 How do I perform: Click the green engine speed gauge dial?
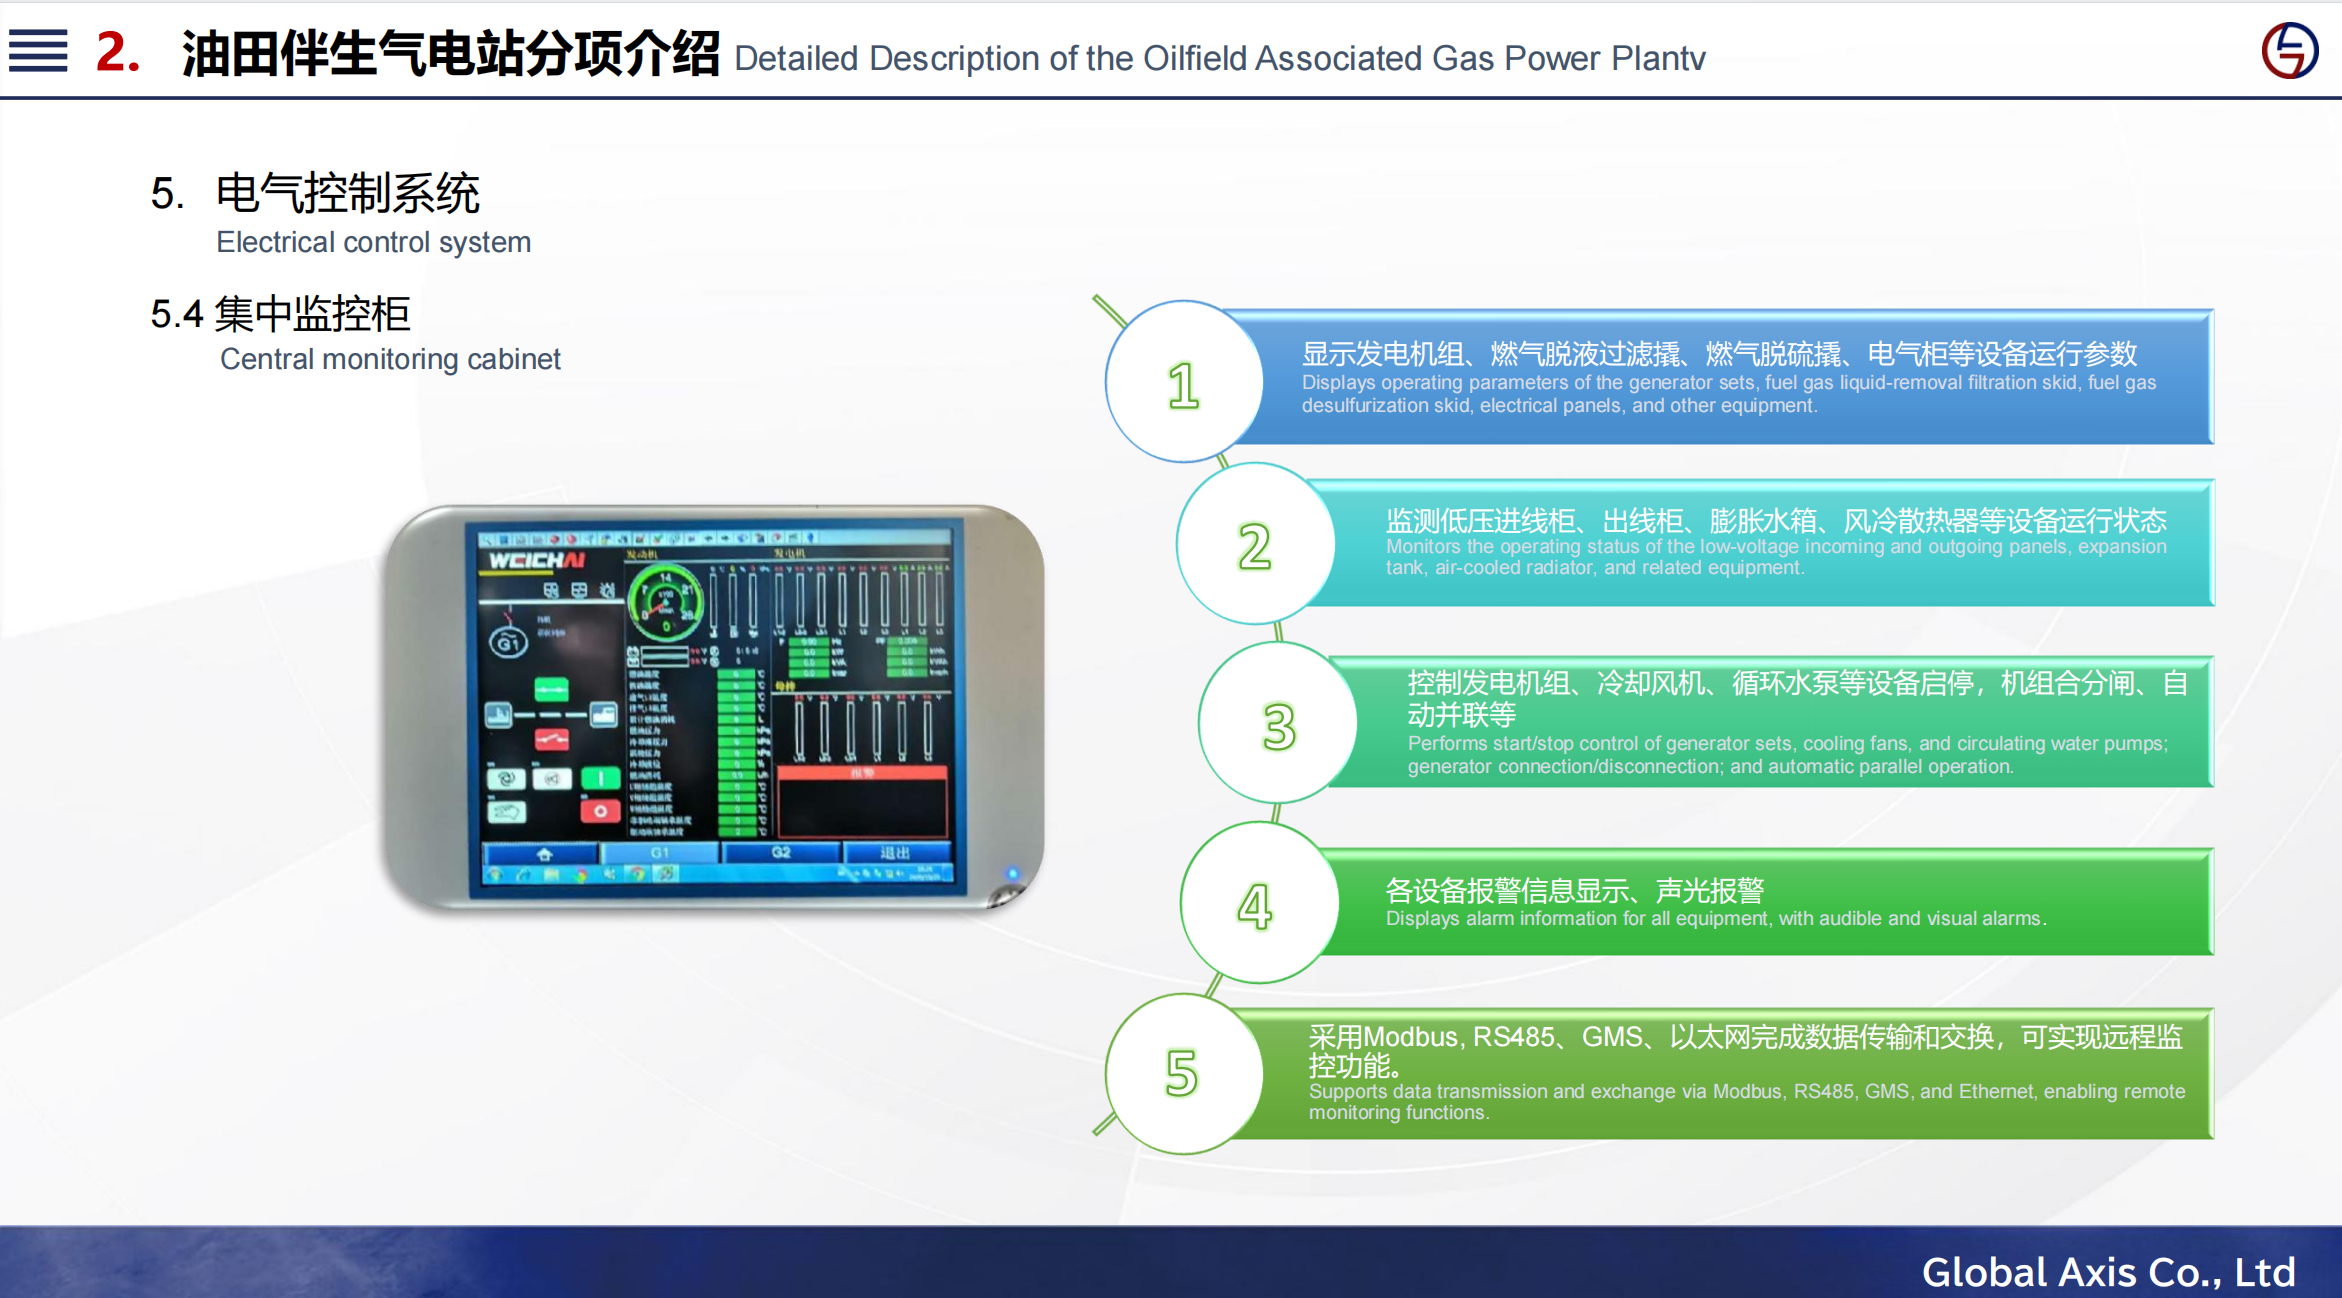click(666, 601)
